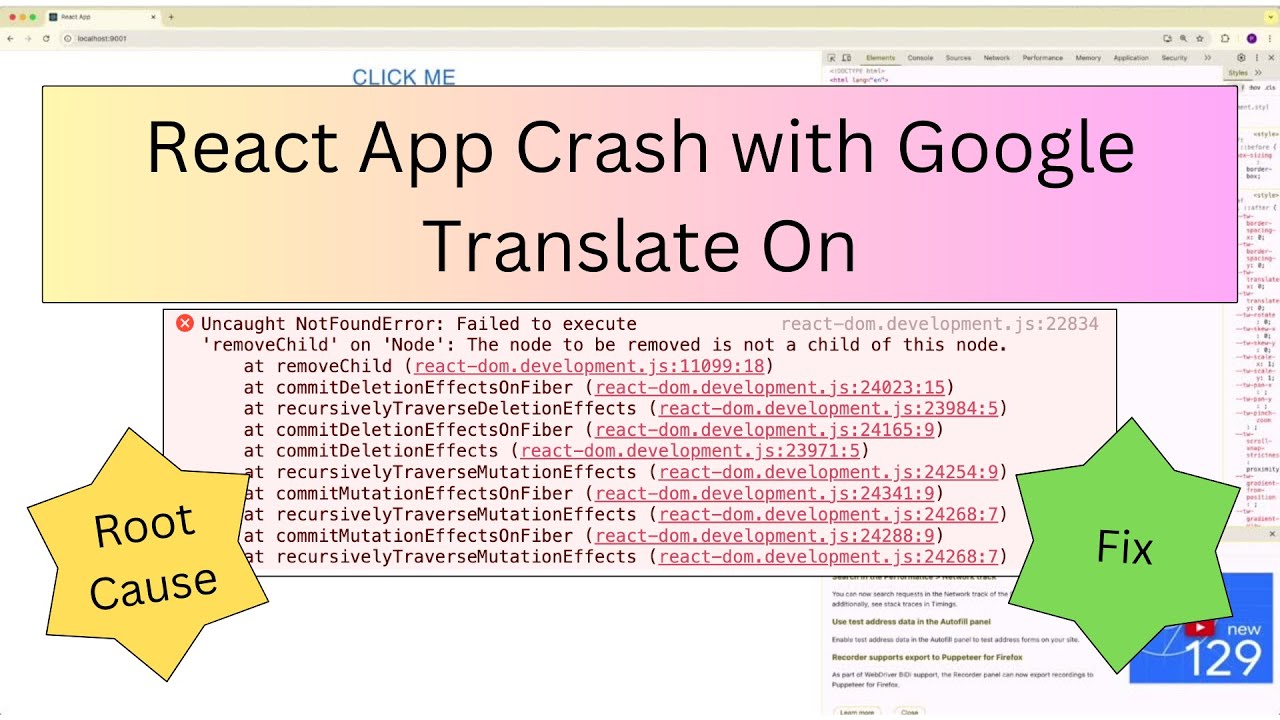Click the zoom magnifier icon in address bar
This screenshot has width=1280, height=720.
coord(1184,38)
